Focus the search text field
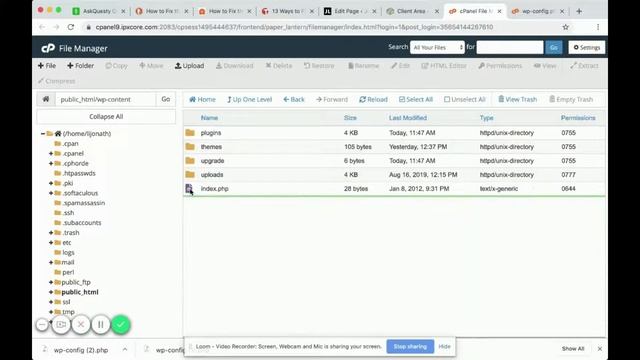This screenshot has width=640, height=360. [x=510, y=47]
